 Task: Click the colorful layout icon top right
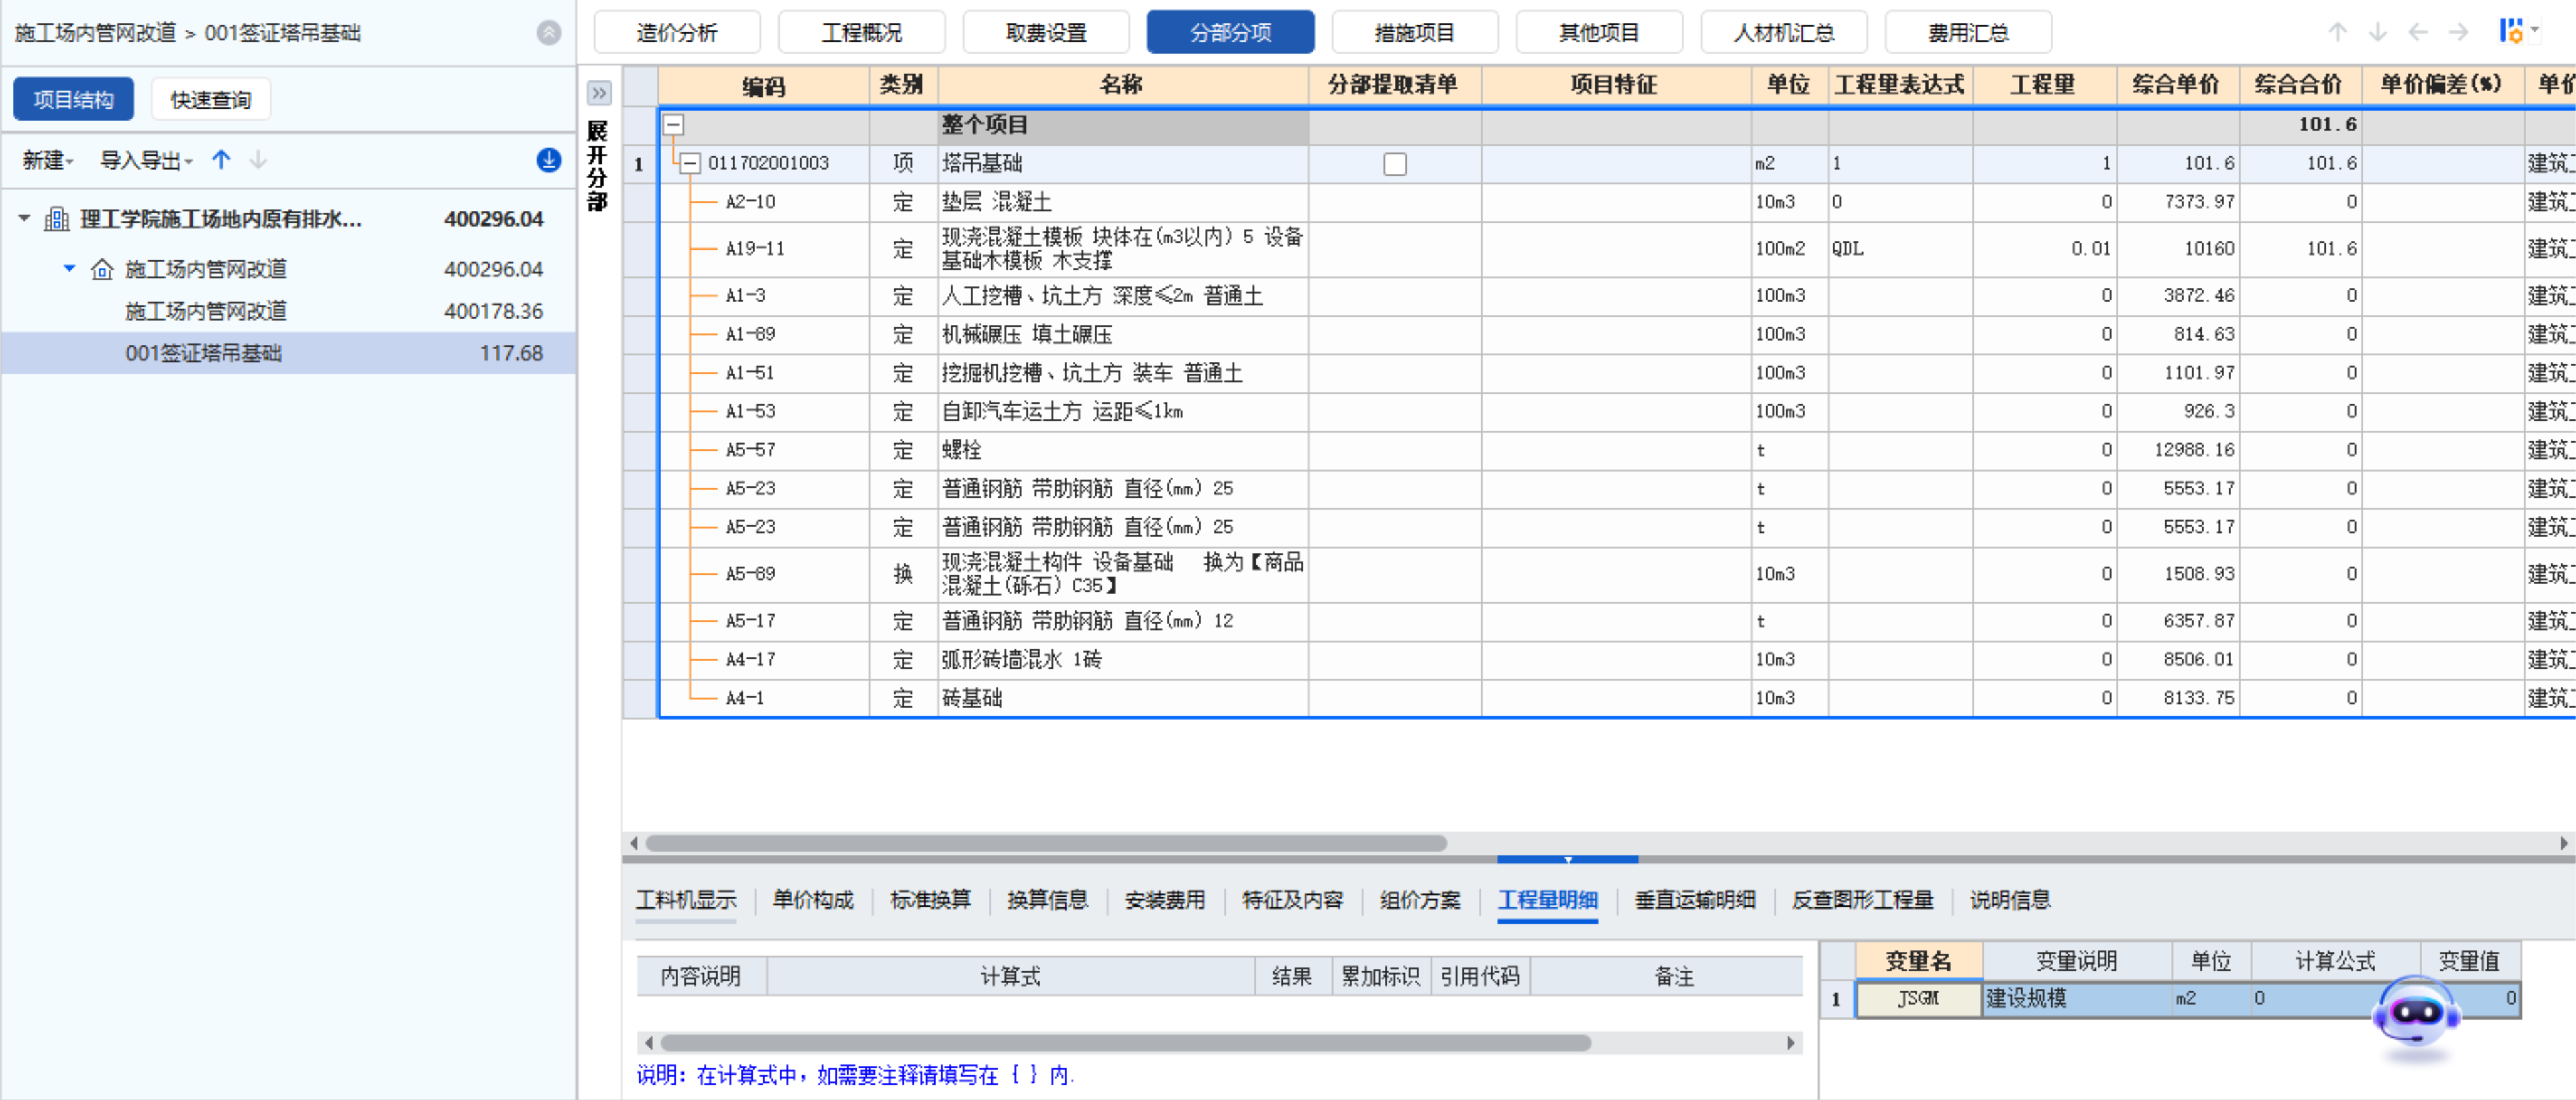[2511, 31]
